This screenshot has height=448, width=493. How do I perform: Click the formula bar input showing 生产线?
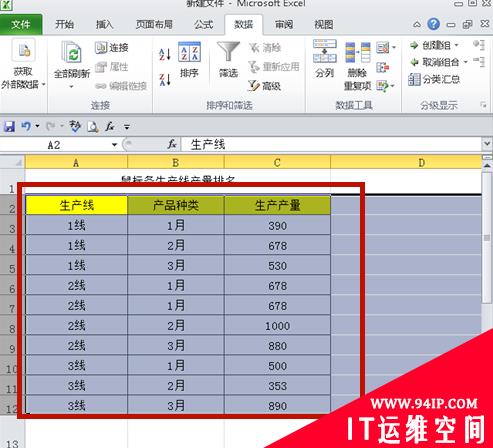point(331,145)
